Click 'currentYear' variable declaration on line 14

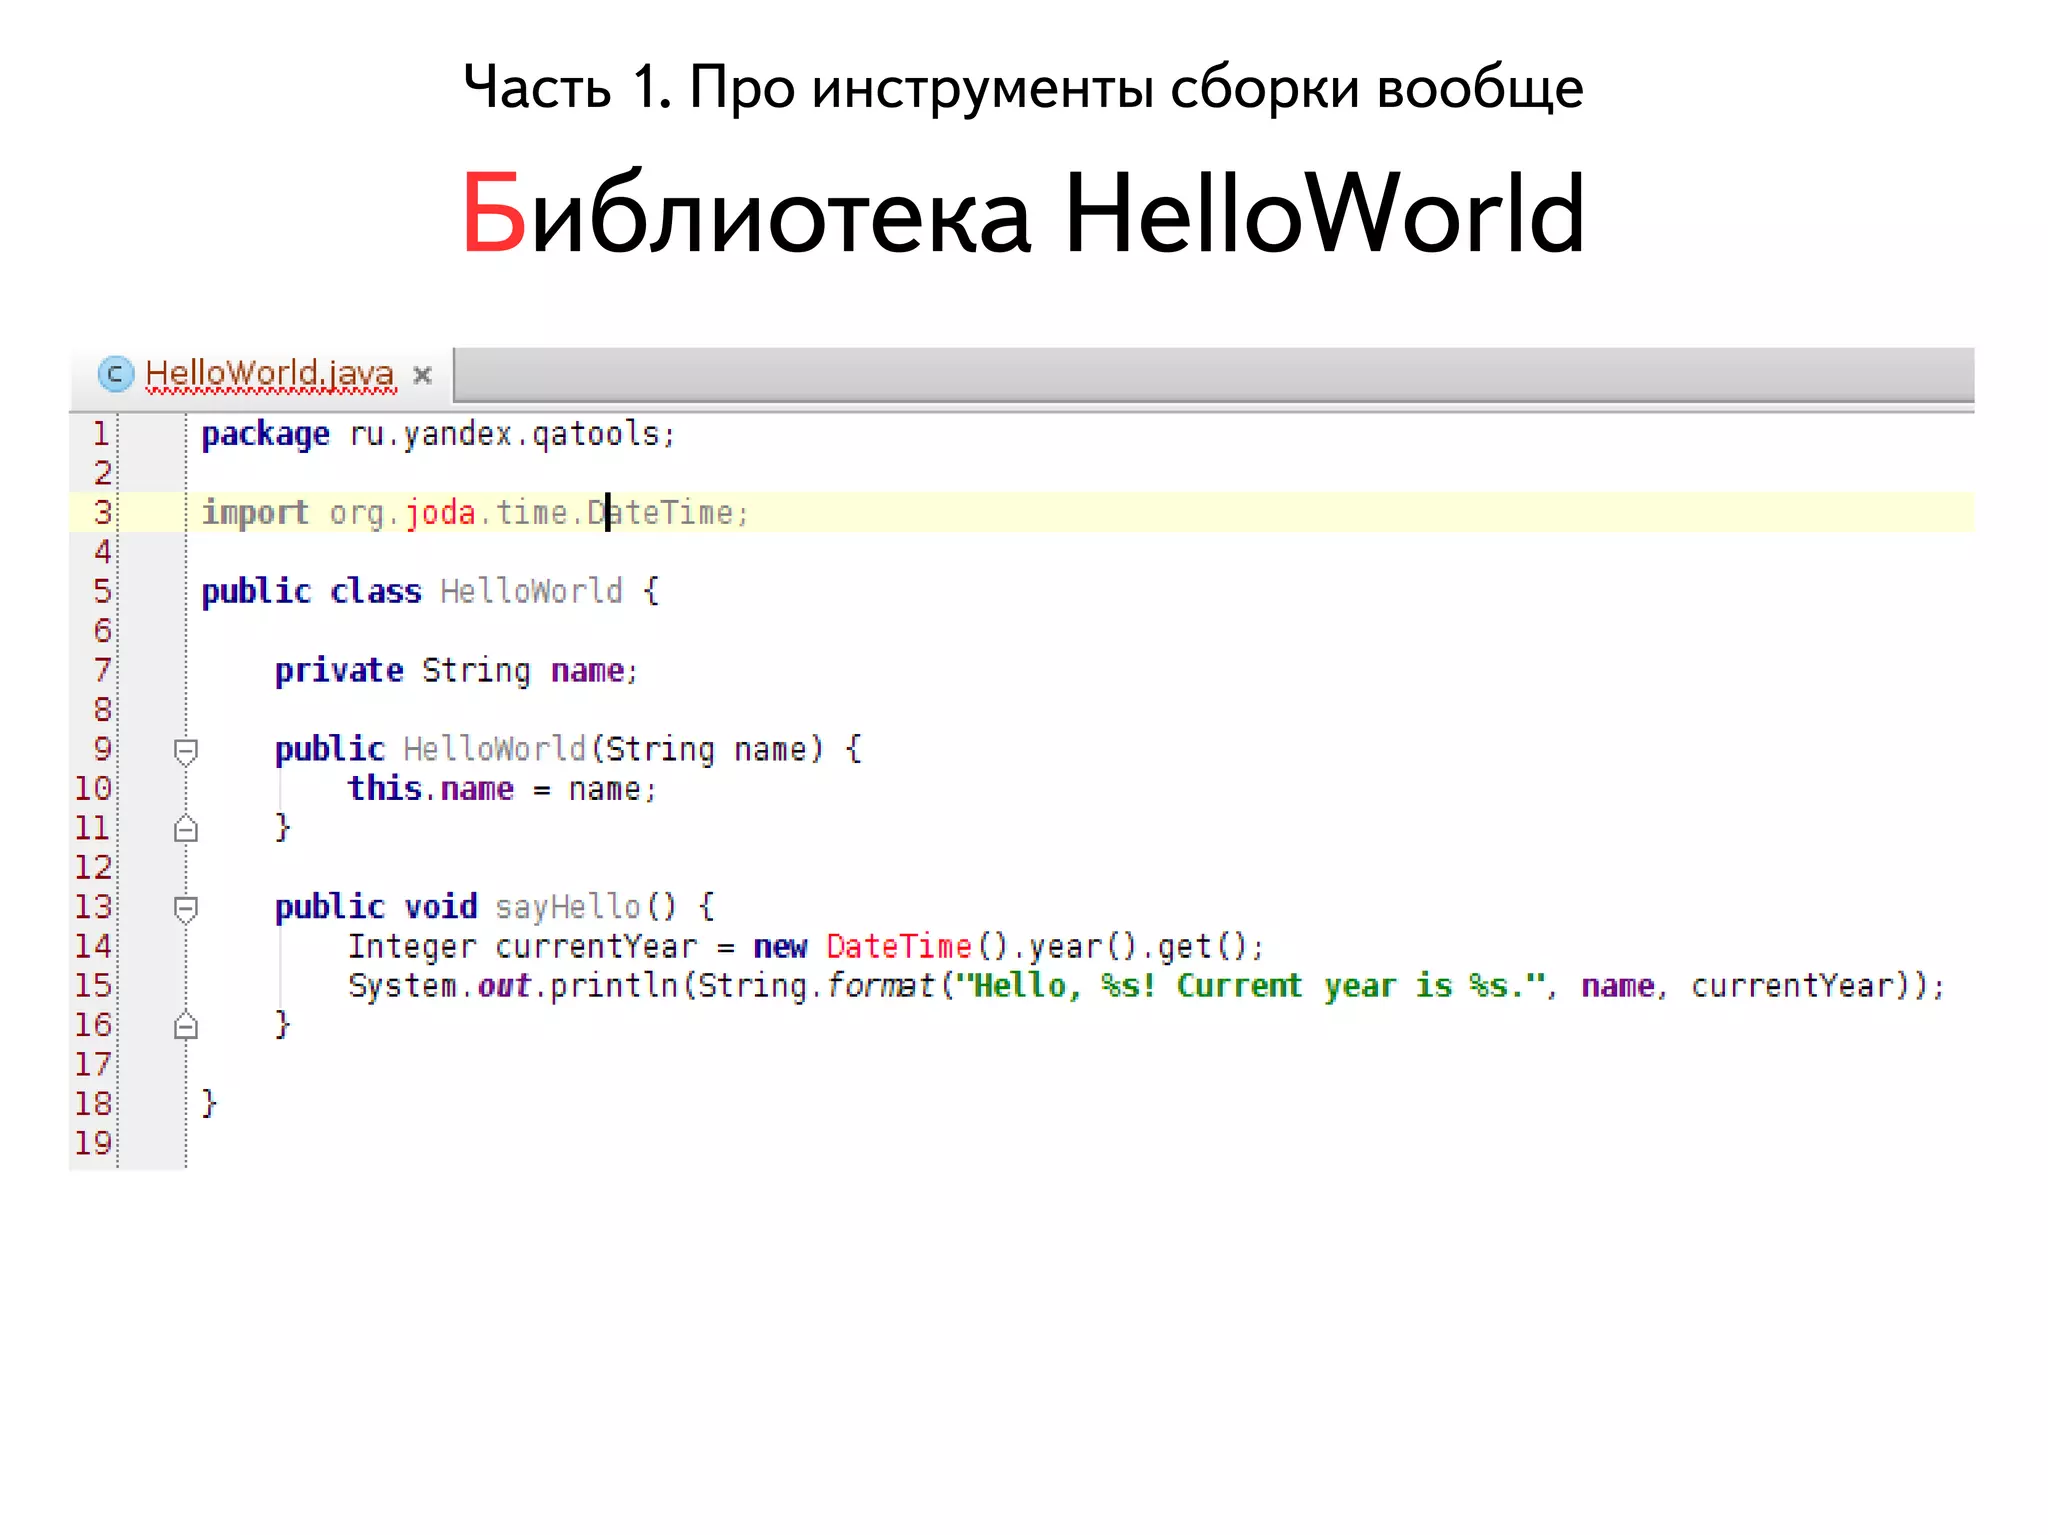596,946
